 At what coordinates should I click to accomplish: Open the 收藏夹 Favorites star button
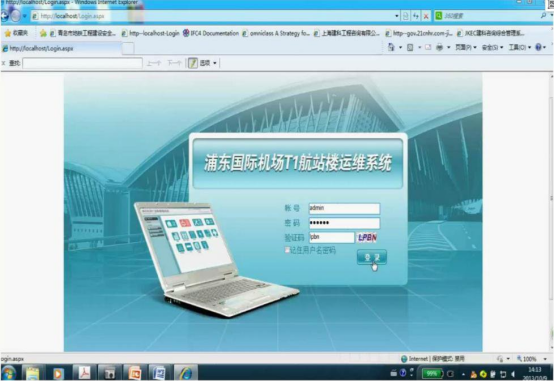click(x=16, y=33)
